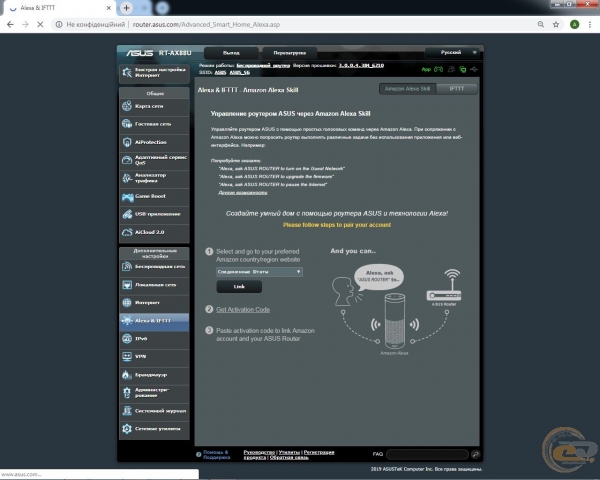The width and height of the screenshot is (600, 480).
Task: Open a new browser tab
Action: (126, 8)
